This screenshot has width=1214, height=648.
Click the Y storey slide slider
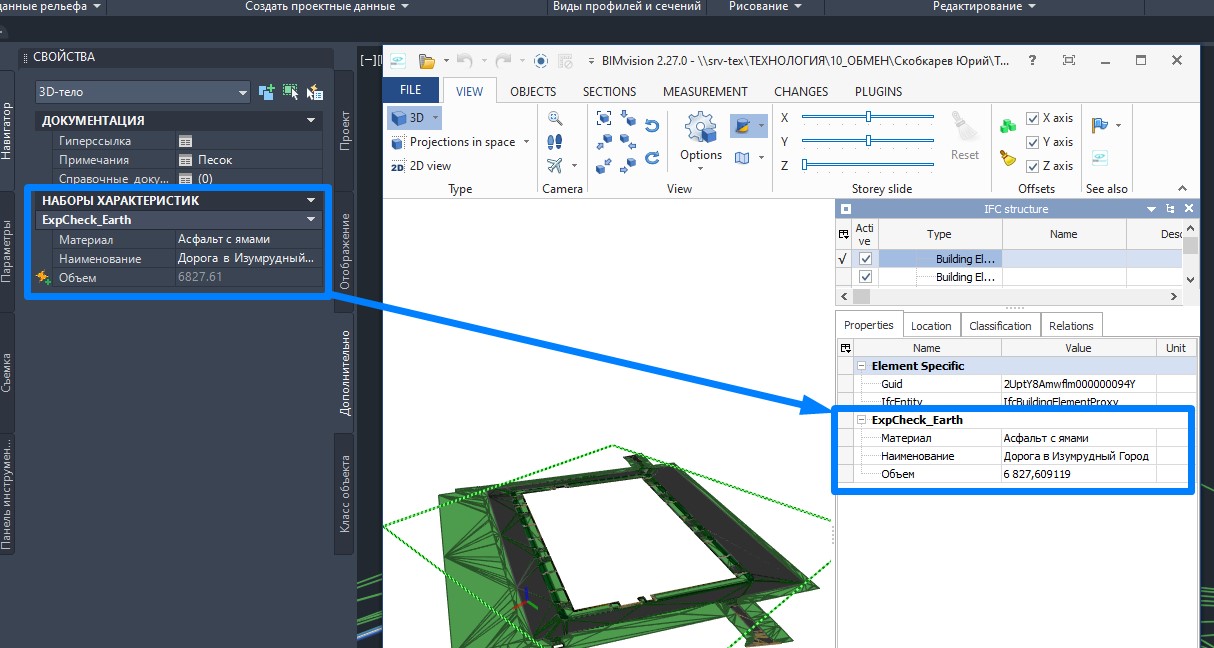(868, 141)
